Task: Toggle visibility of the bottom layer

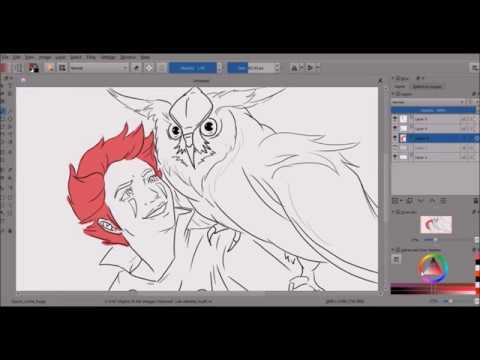Action: coord(395,157)
